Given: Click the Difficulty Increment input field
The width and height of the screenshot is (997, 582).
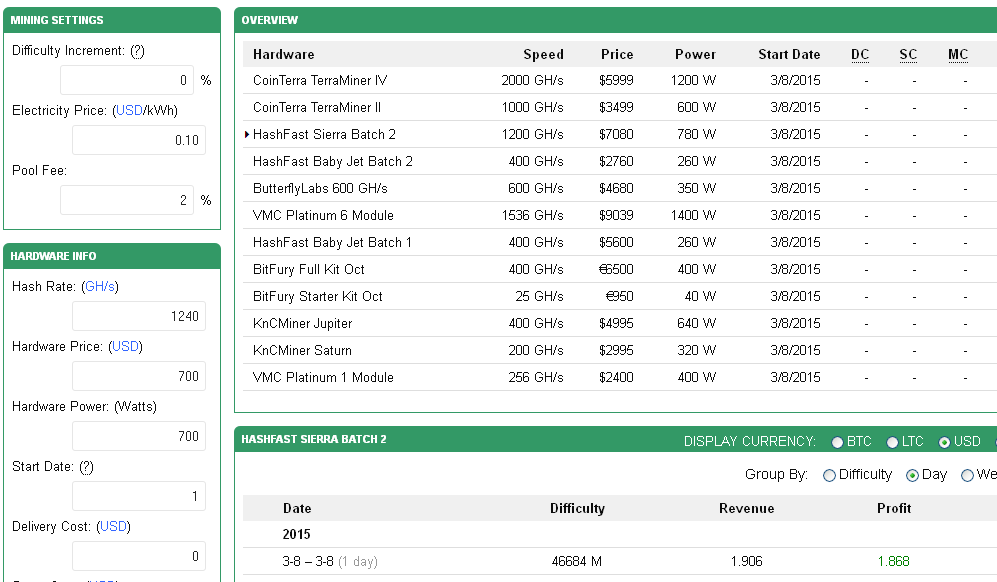Looking at the screenshot, I should pyautogui.click(x=127, y=80).
